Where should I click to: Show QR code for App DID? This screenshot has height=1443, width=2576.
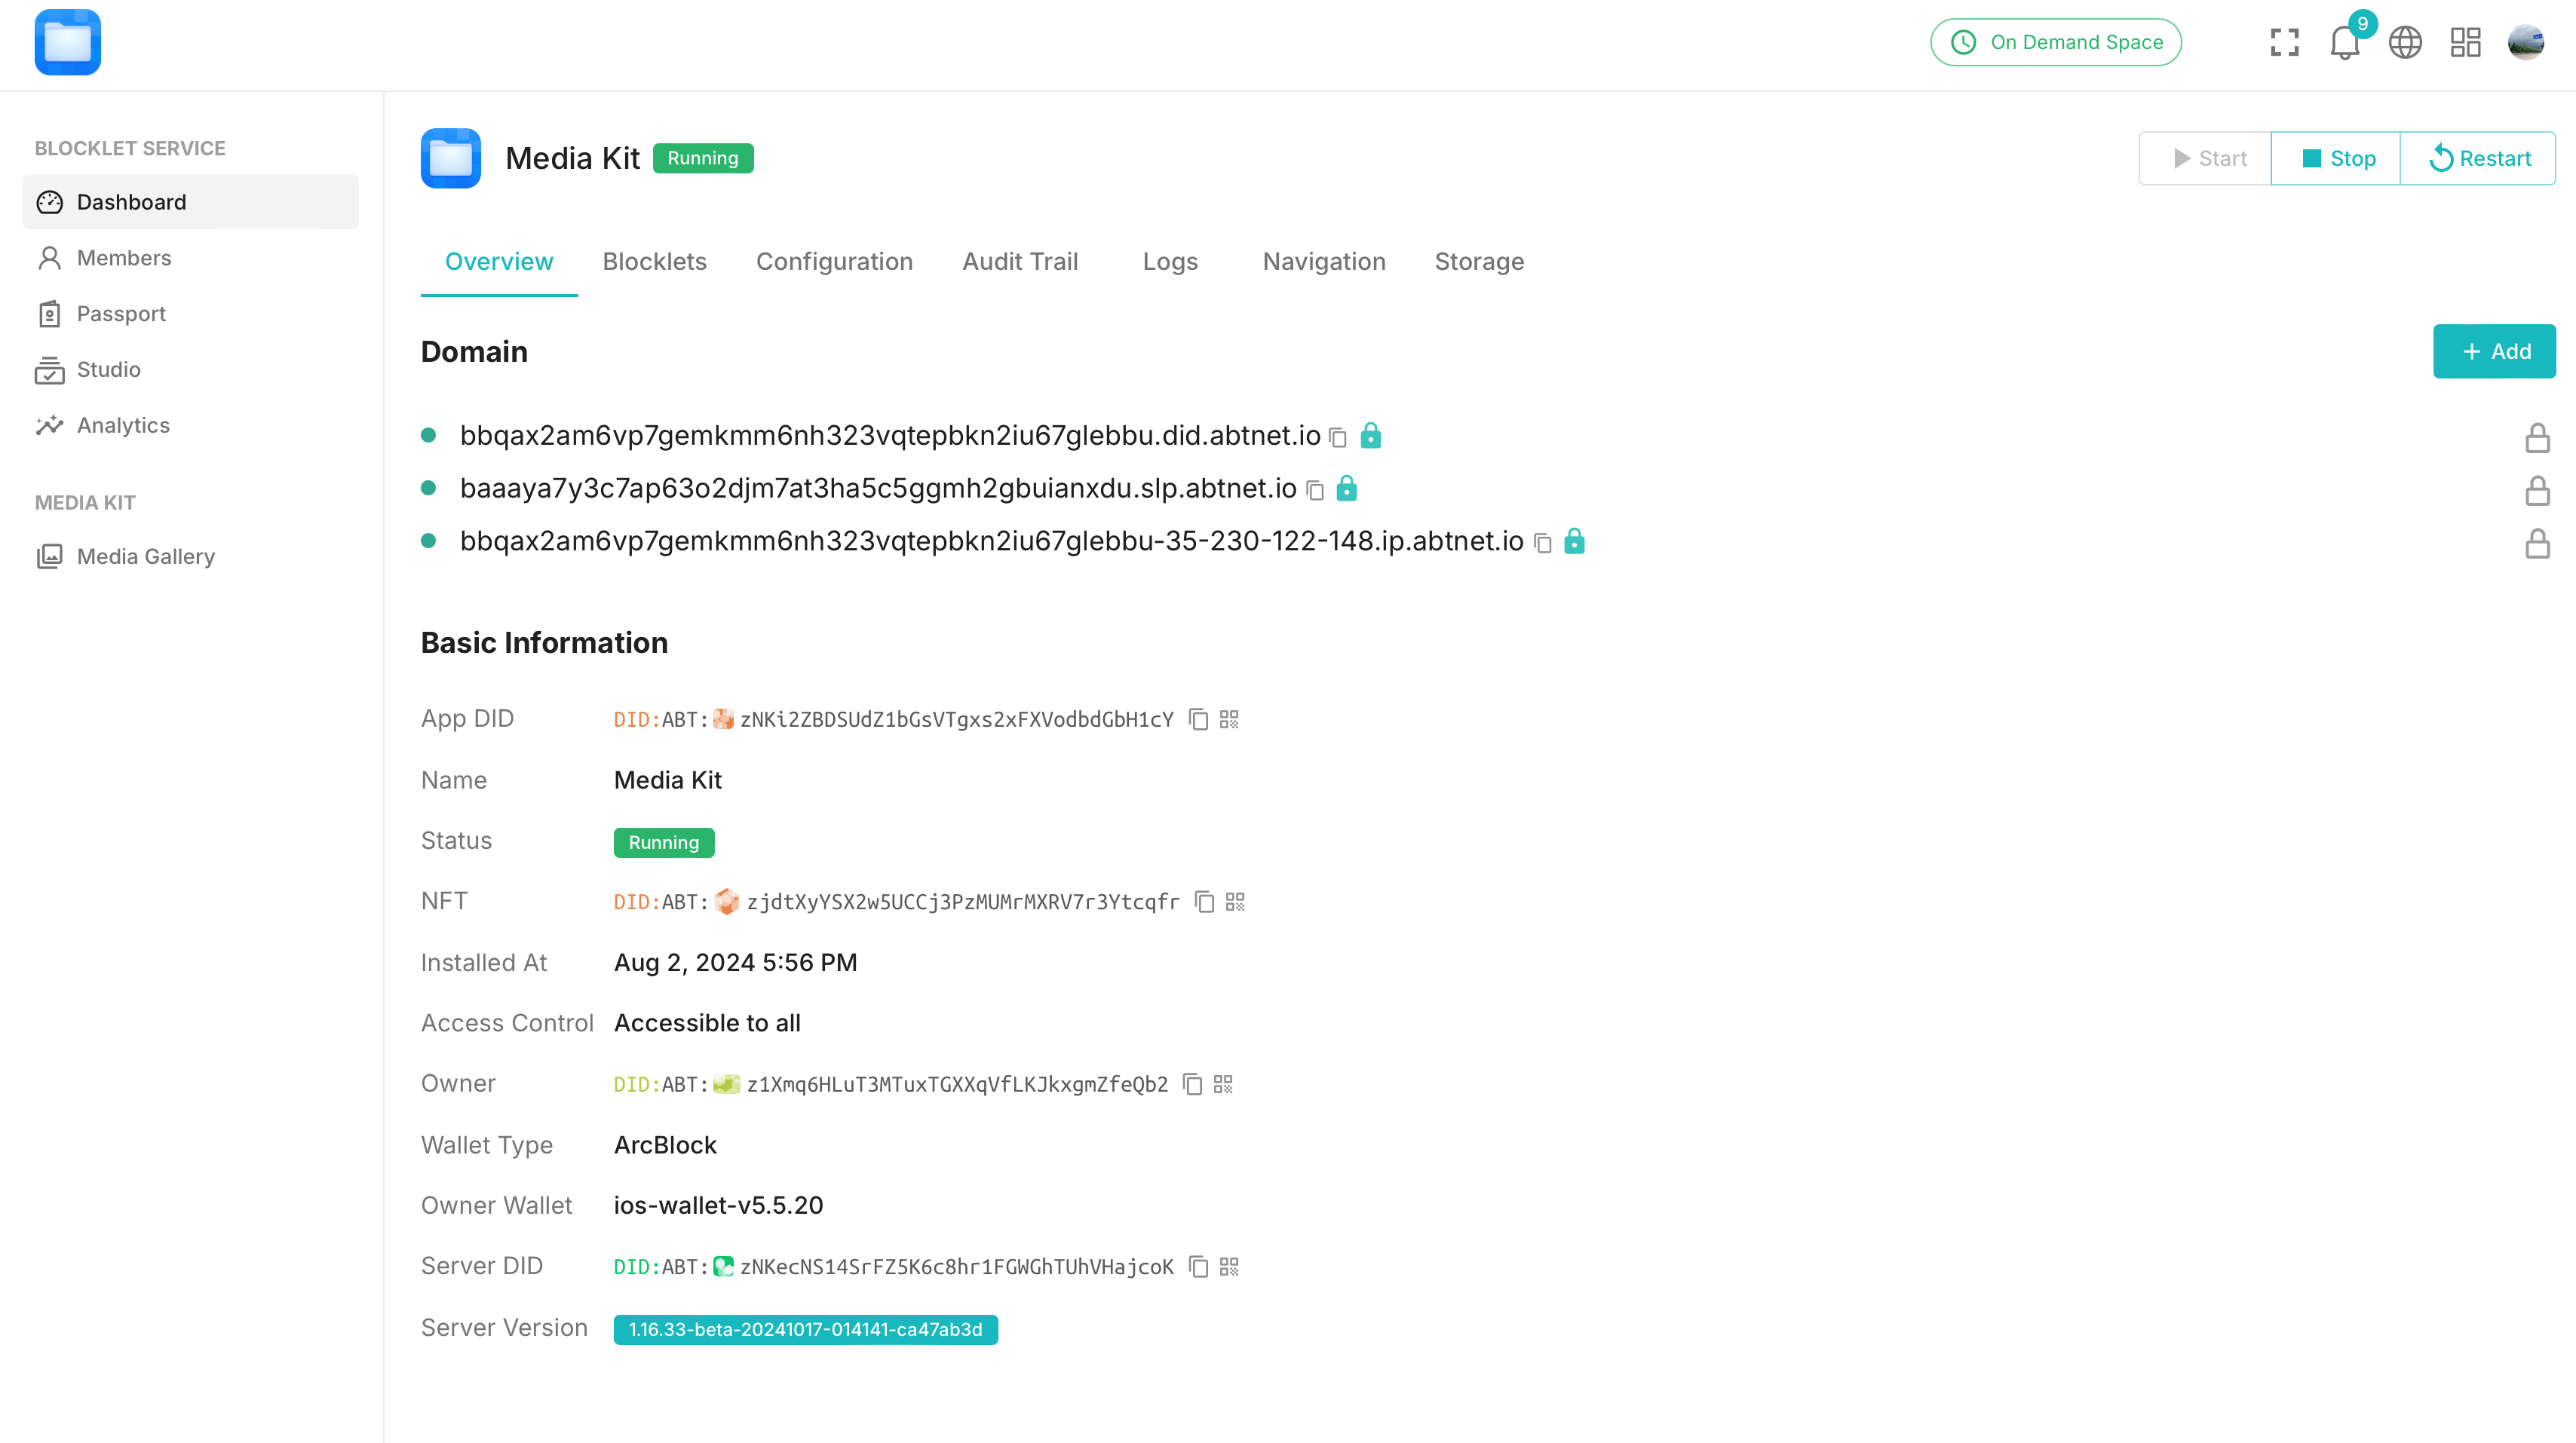(x=1229, y=719)
